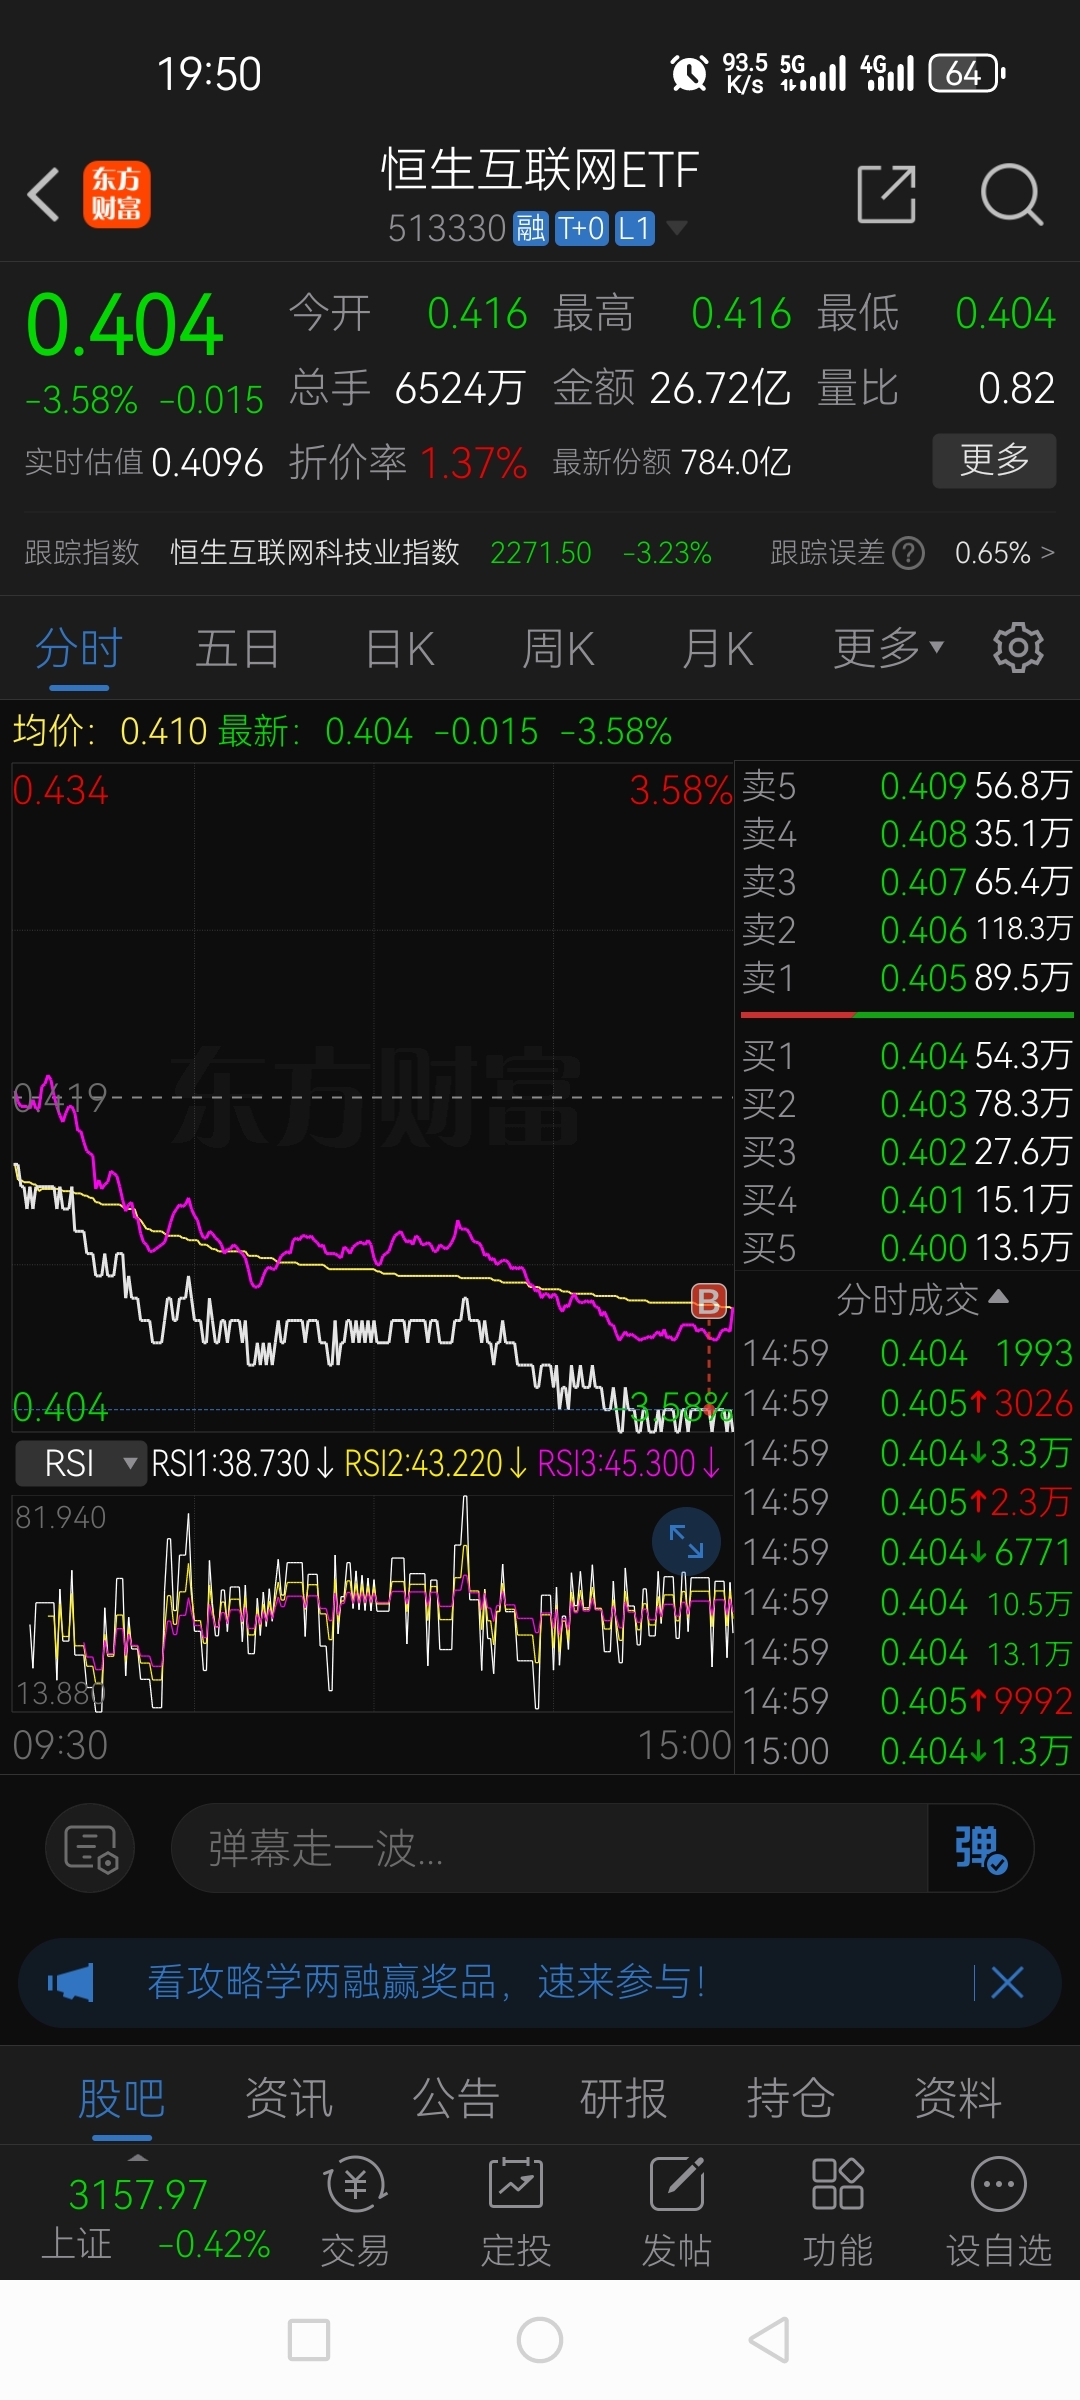Open the barrage list settings icon

click(91, 1848)
